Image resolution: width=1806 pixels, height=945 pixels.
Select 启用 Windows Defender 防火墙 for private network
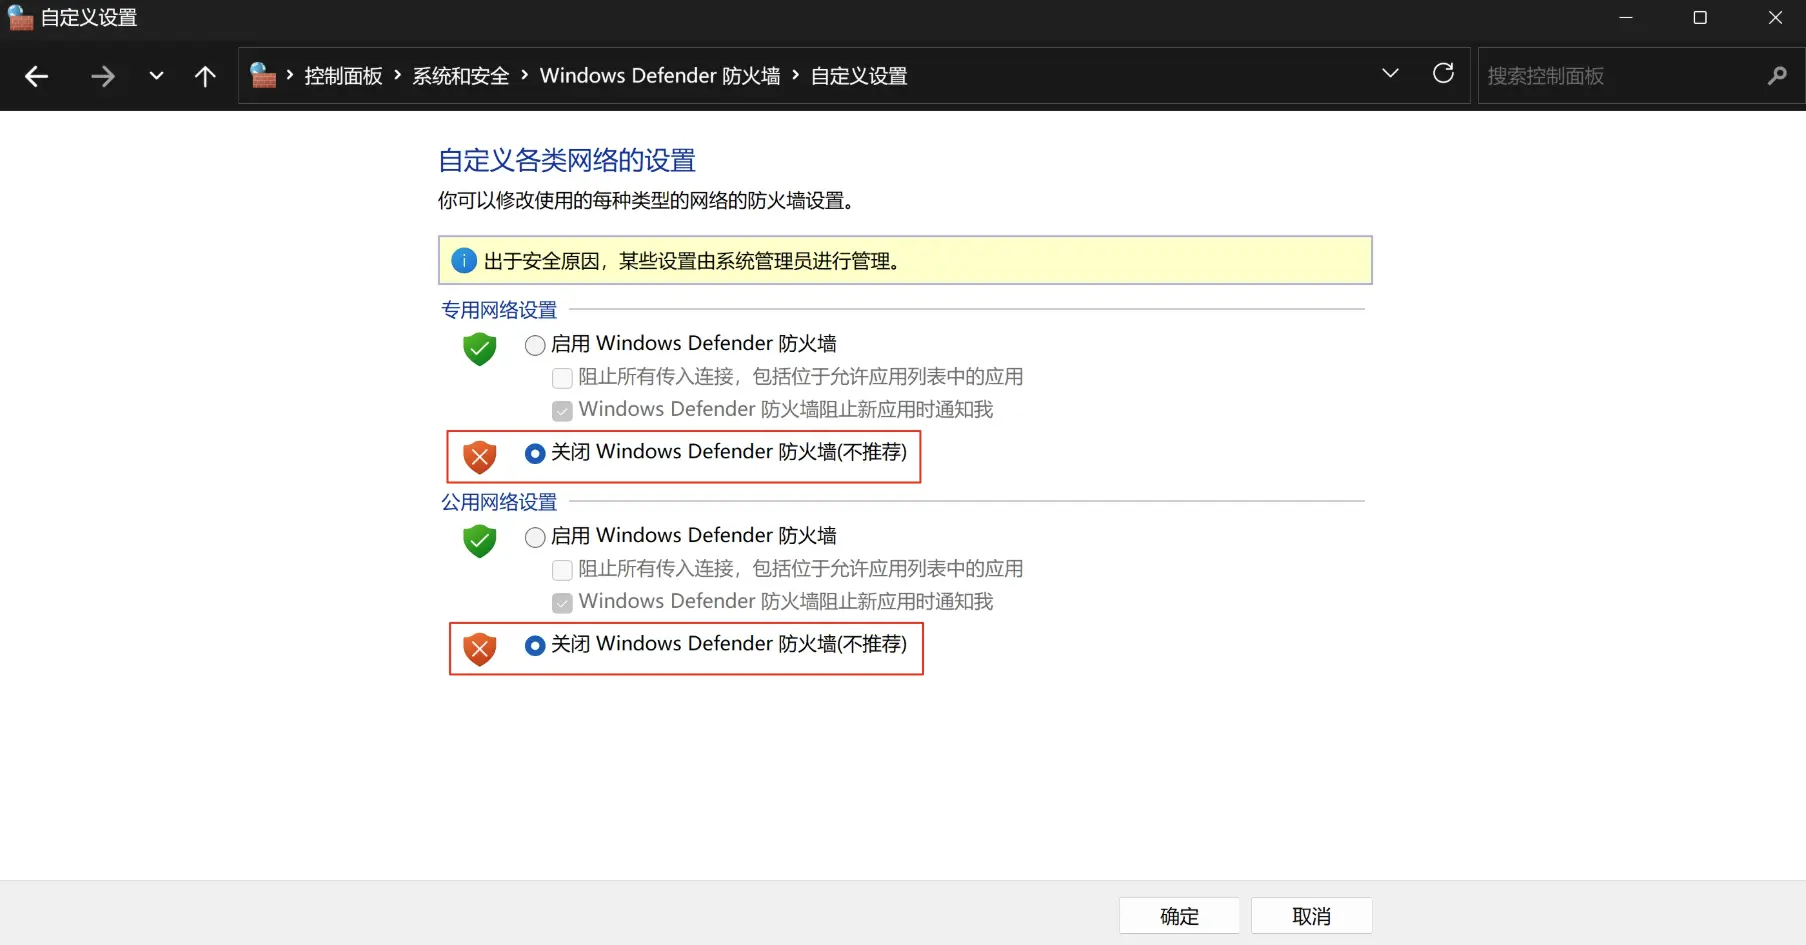(535, 345)
